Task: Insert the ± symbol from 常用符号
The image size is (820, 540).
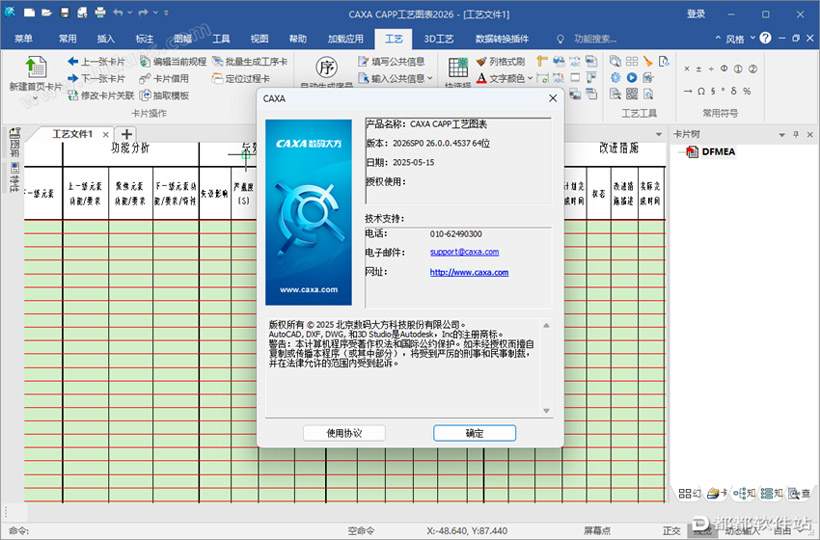Action: click(x=699, y=69)
